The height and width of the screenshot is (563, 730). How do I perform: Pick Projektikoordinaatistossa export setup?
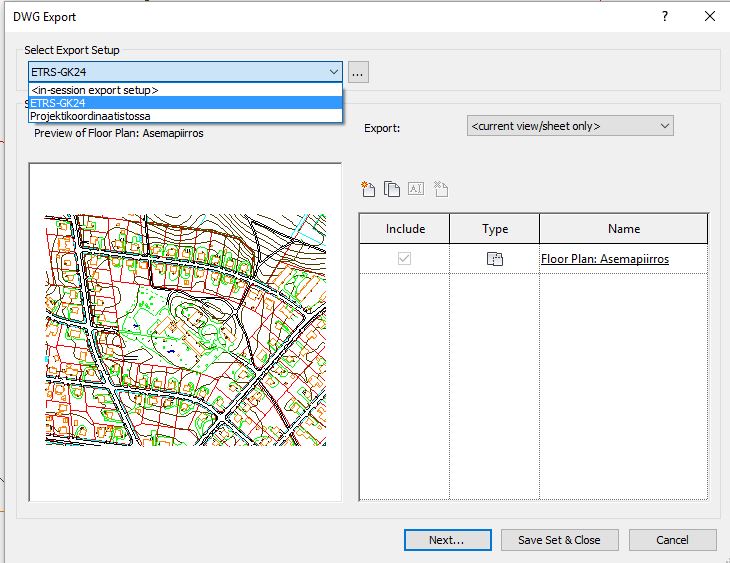(x=185, y=116)
